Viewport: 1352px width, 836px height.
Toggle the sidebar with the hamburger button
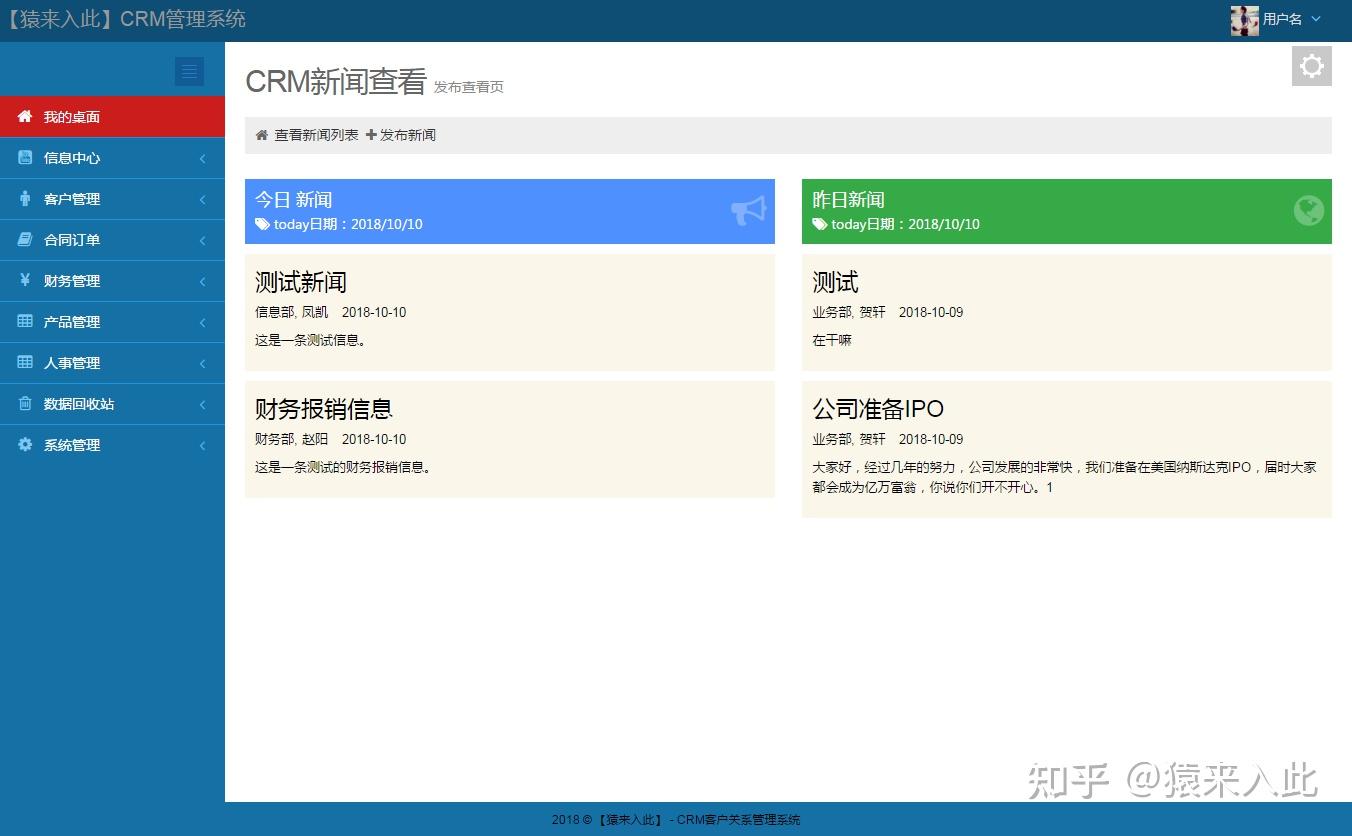tap(189, 71)
